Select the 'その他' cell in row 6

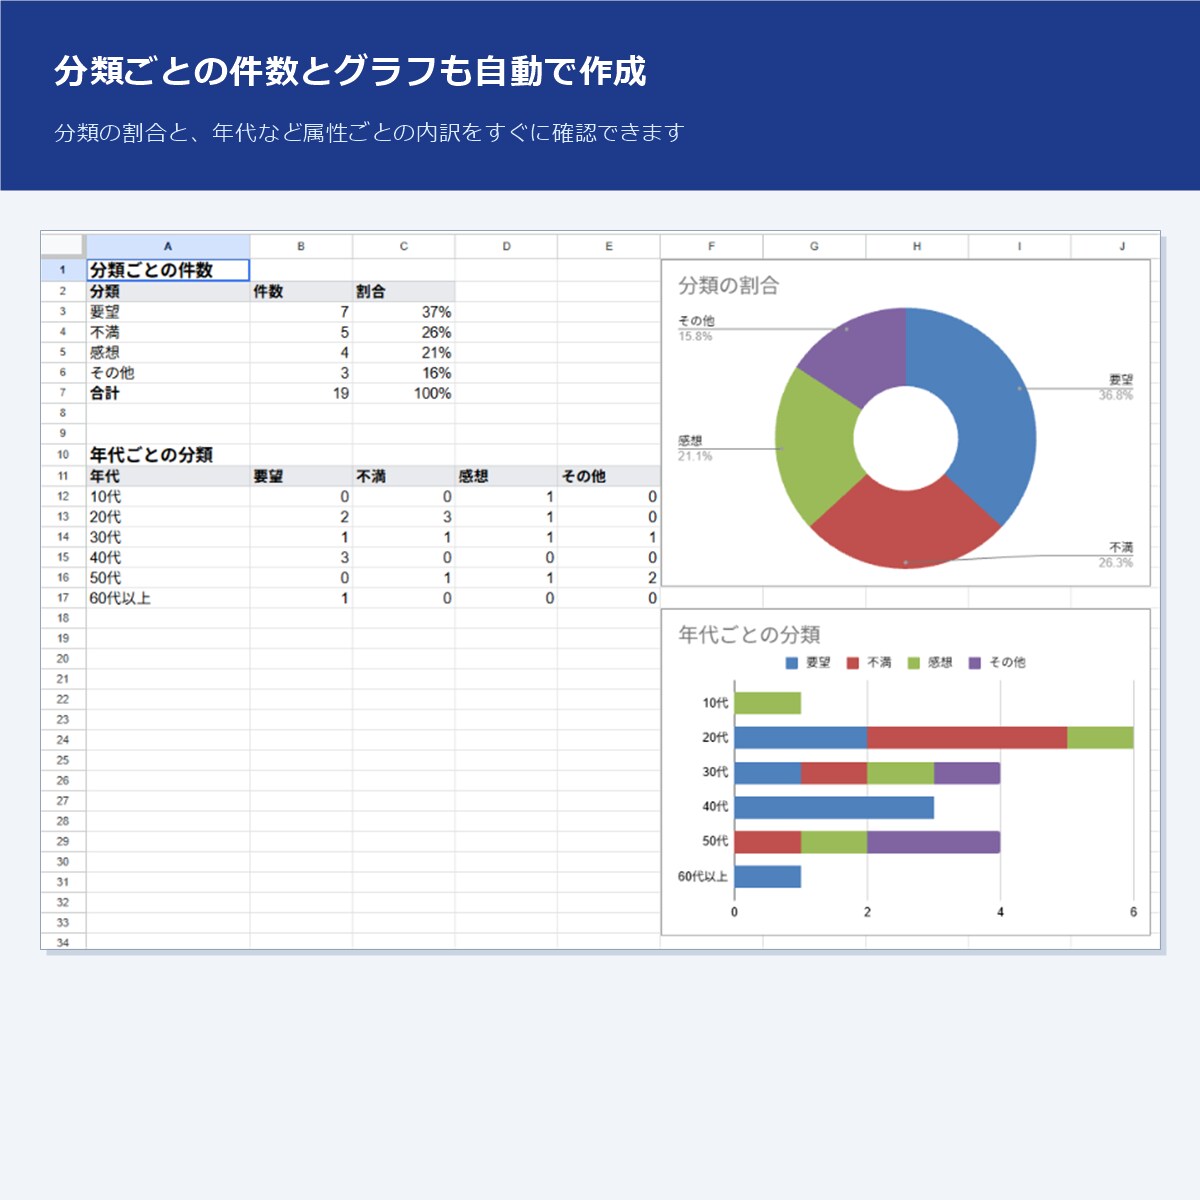[x=168, y=373]
